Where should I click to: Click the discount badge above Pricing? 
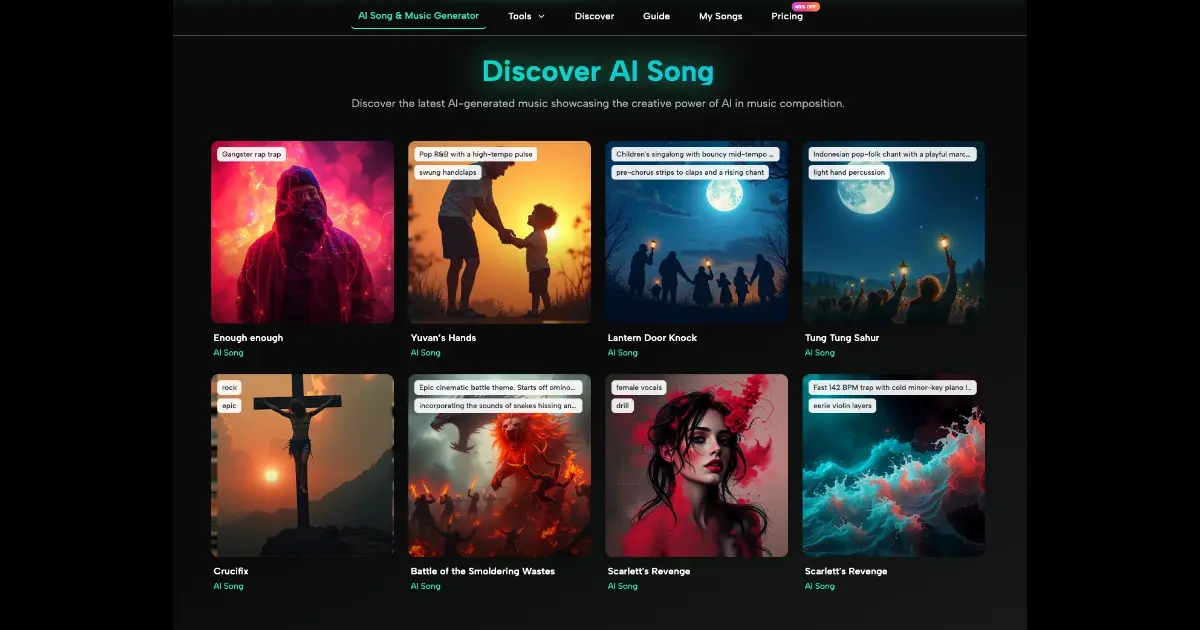(x=805, y=6)
